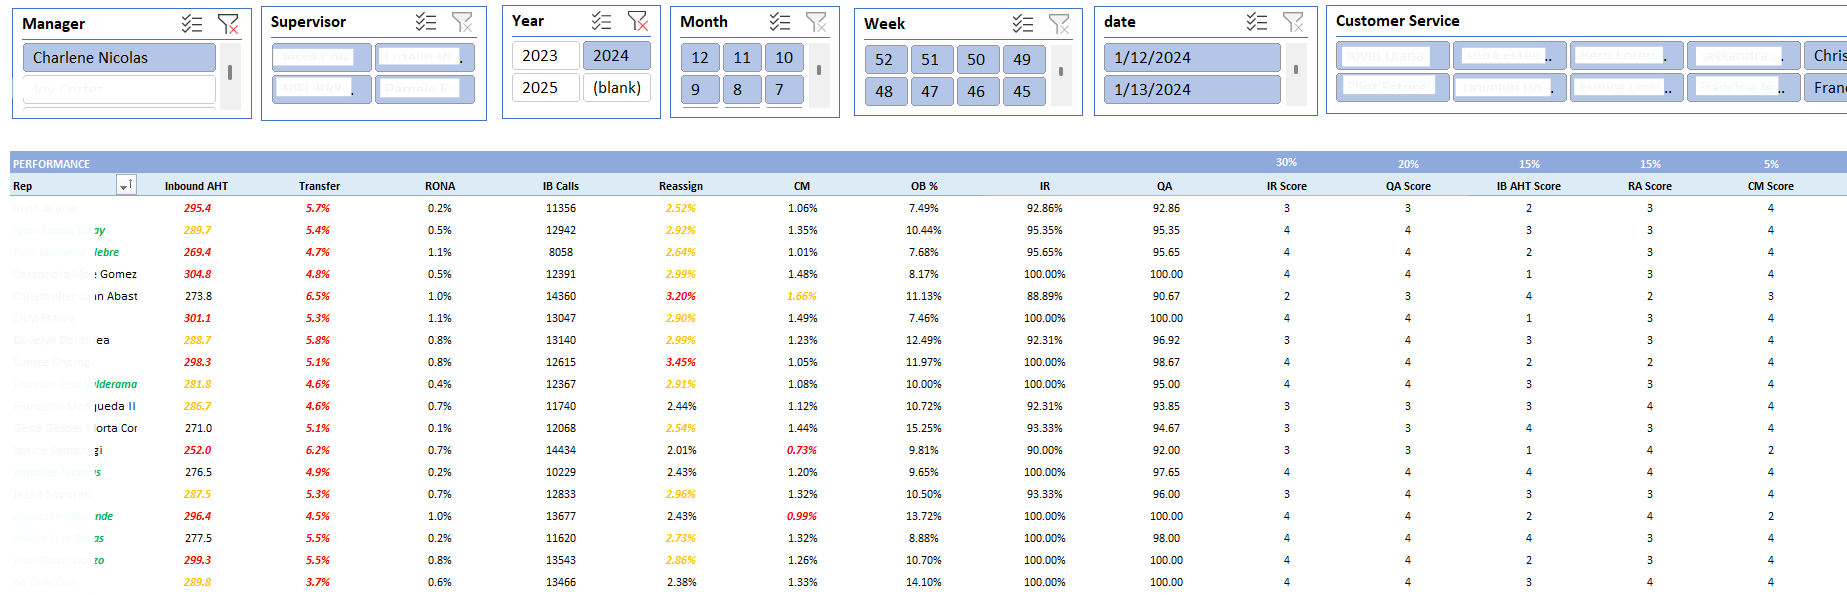Toggle year 2024 in Year slicer

(x=616, y=56)
